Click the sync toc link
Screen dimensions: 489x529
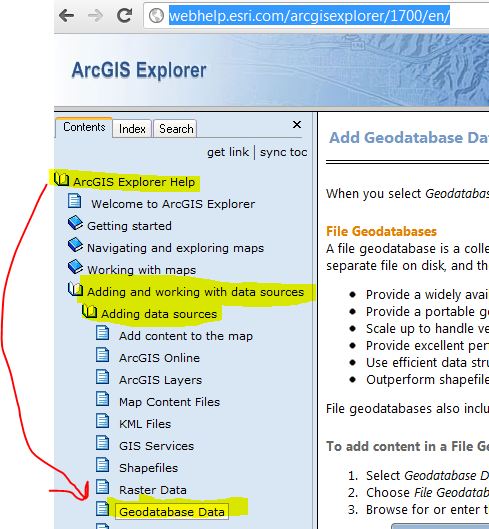click(283, 152)
